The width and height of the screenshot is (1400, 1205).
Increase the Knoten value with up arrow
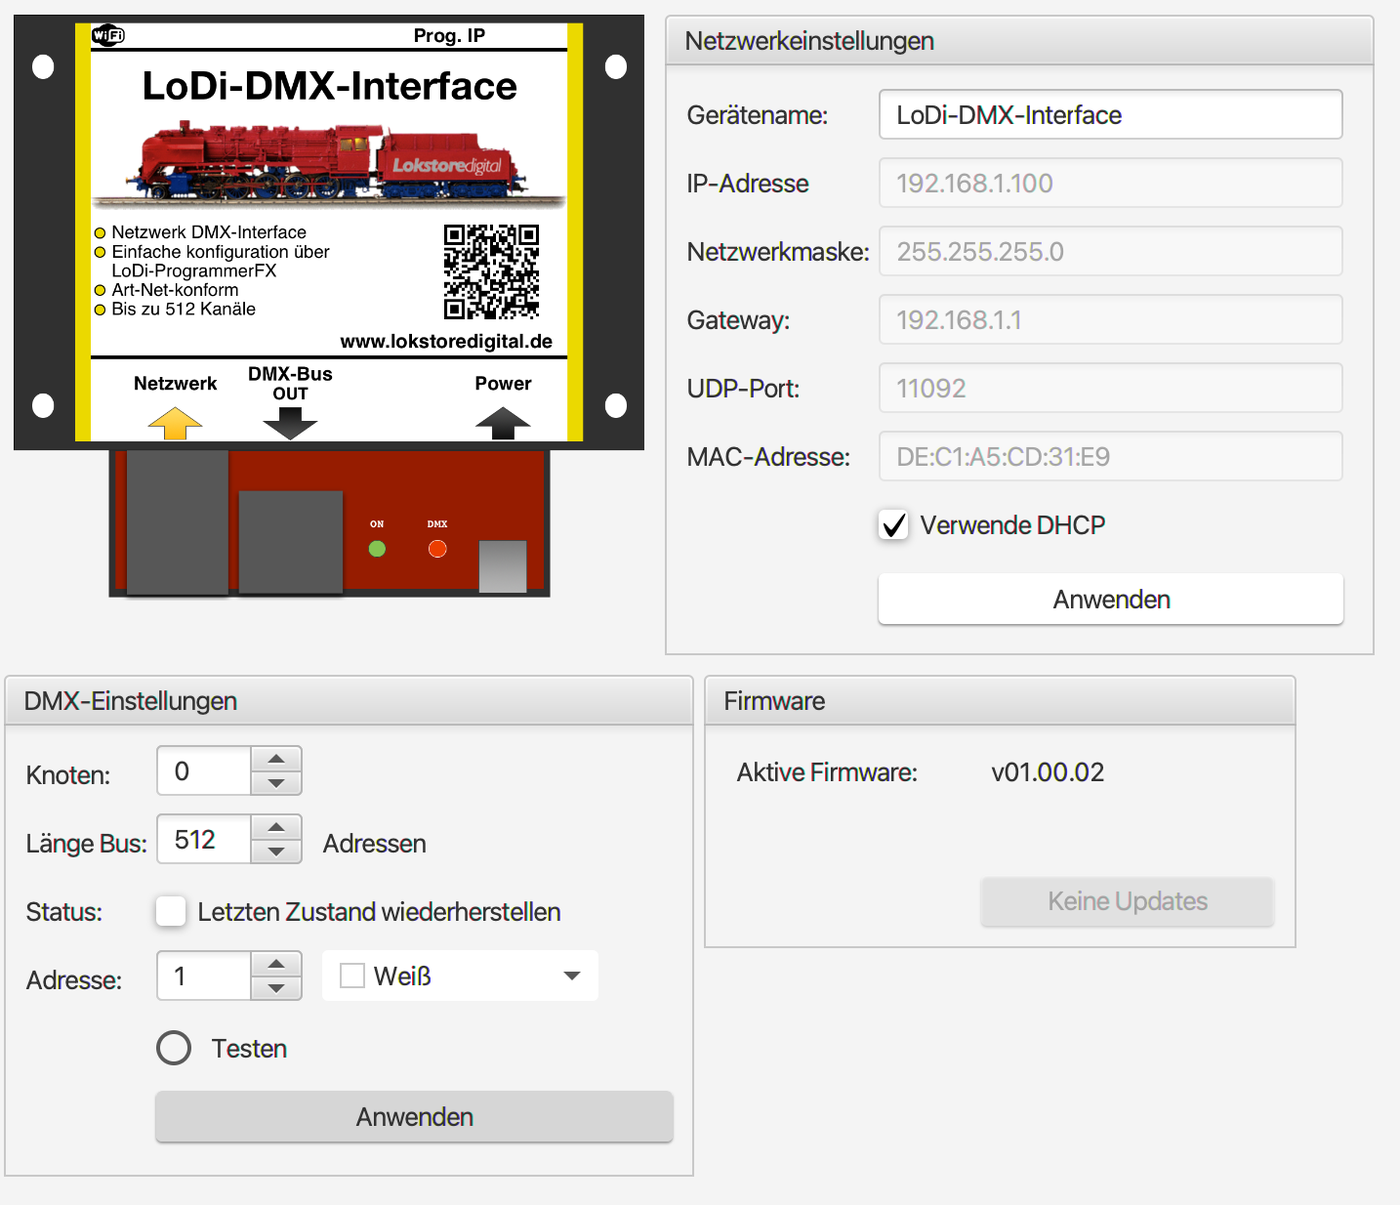(x=276, y=759)
